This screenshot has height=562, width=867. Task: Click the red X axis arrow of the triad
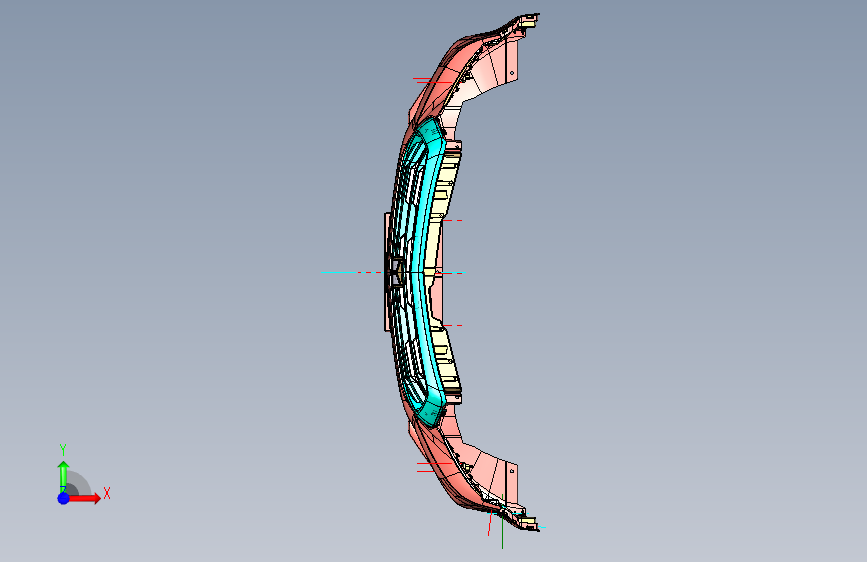pyautogui.click(x=84, y=498)
